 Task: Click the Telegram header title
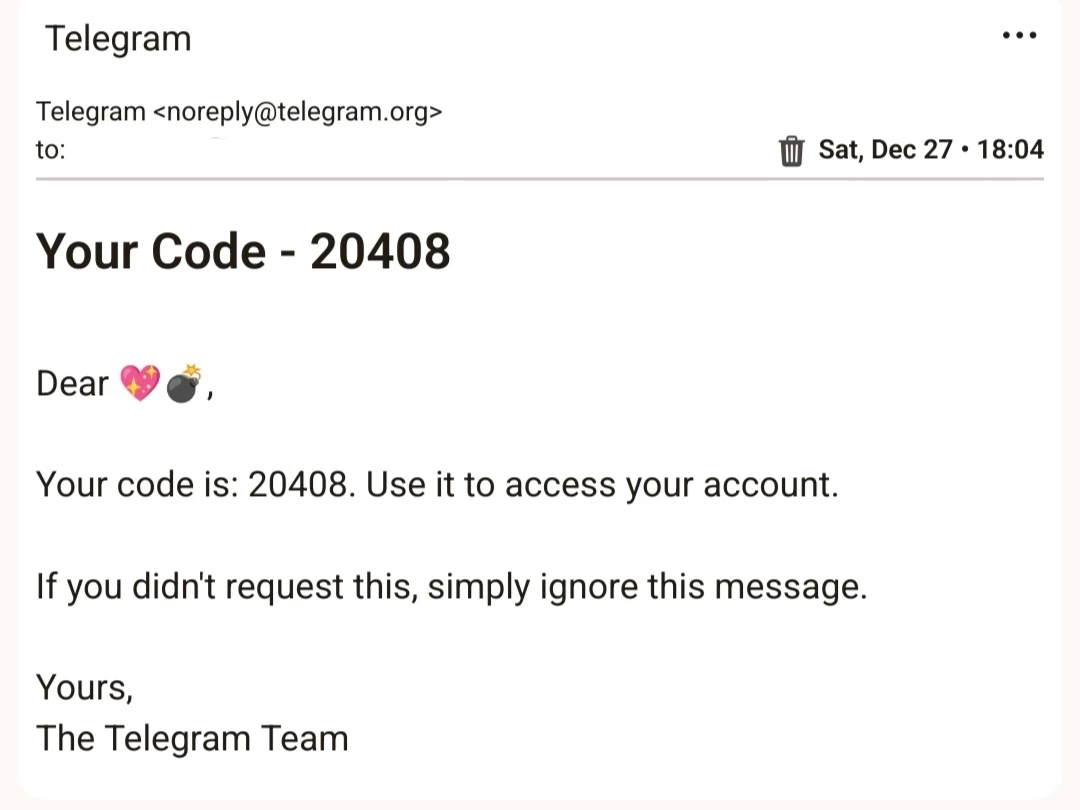point(118,38)
